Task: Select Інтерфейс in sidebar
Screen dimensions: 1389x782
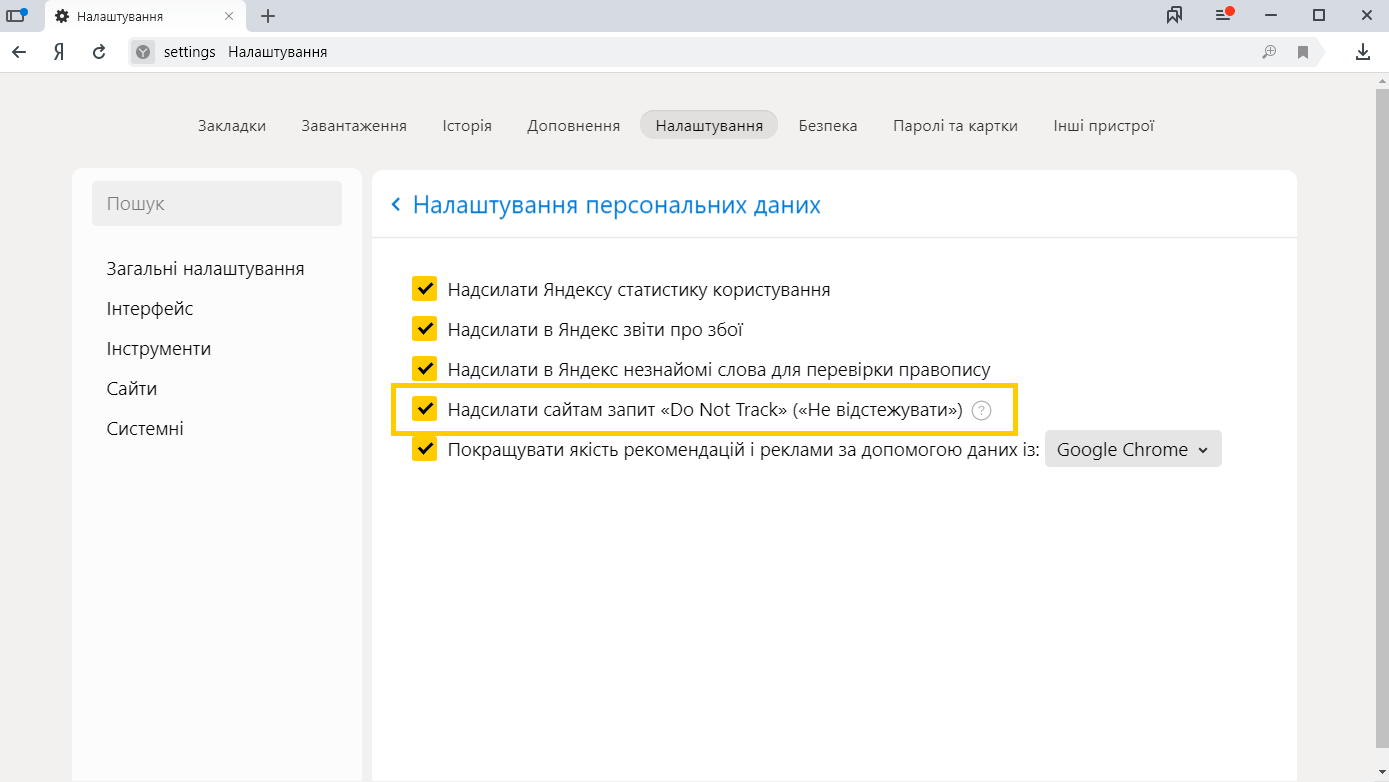Action: coord(150,309)
